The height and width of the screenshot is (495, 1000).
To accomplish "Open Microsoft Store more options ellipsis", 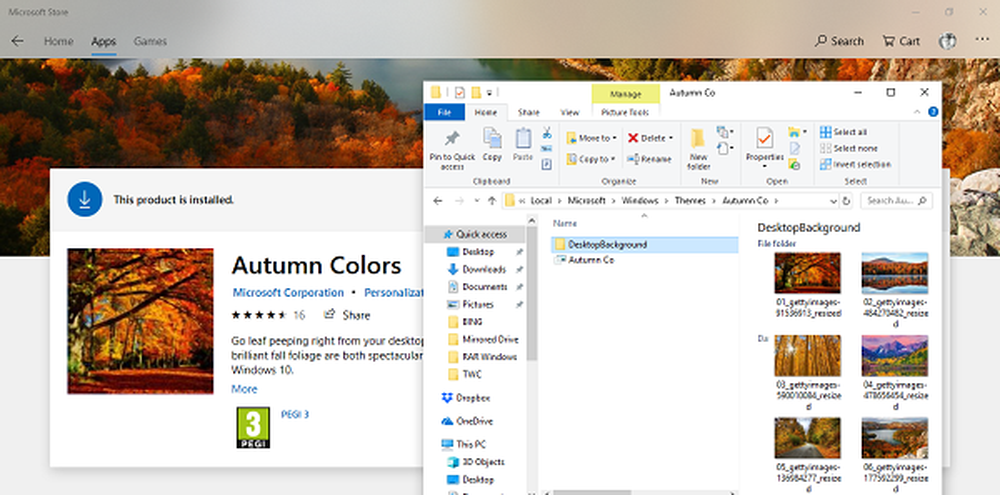I will coord(982,40).
